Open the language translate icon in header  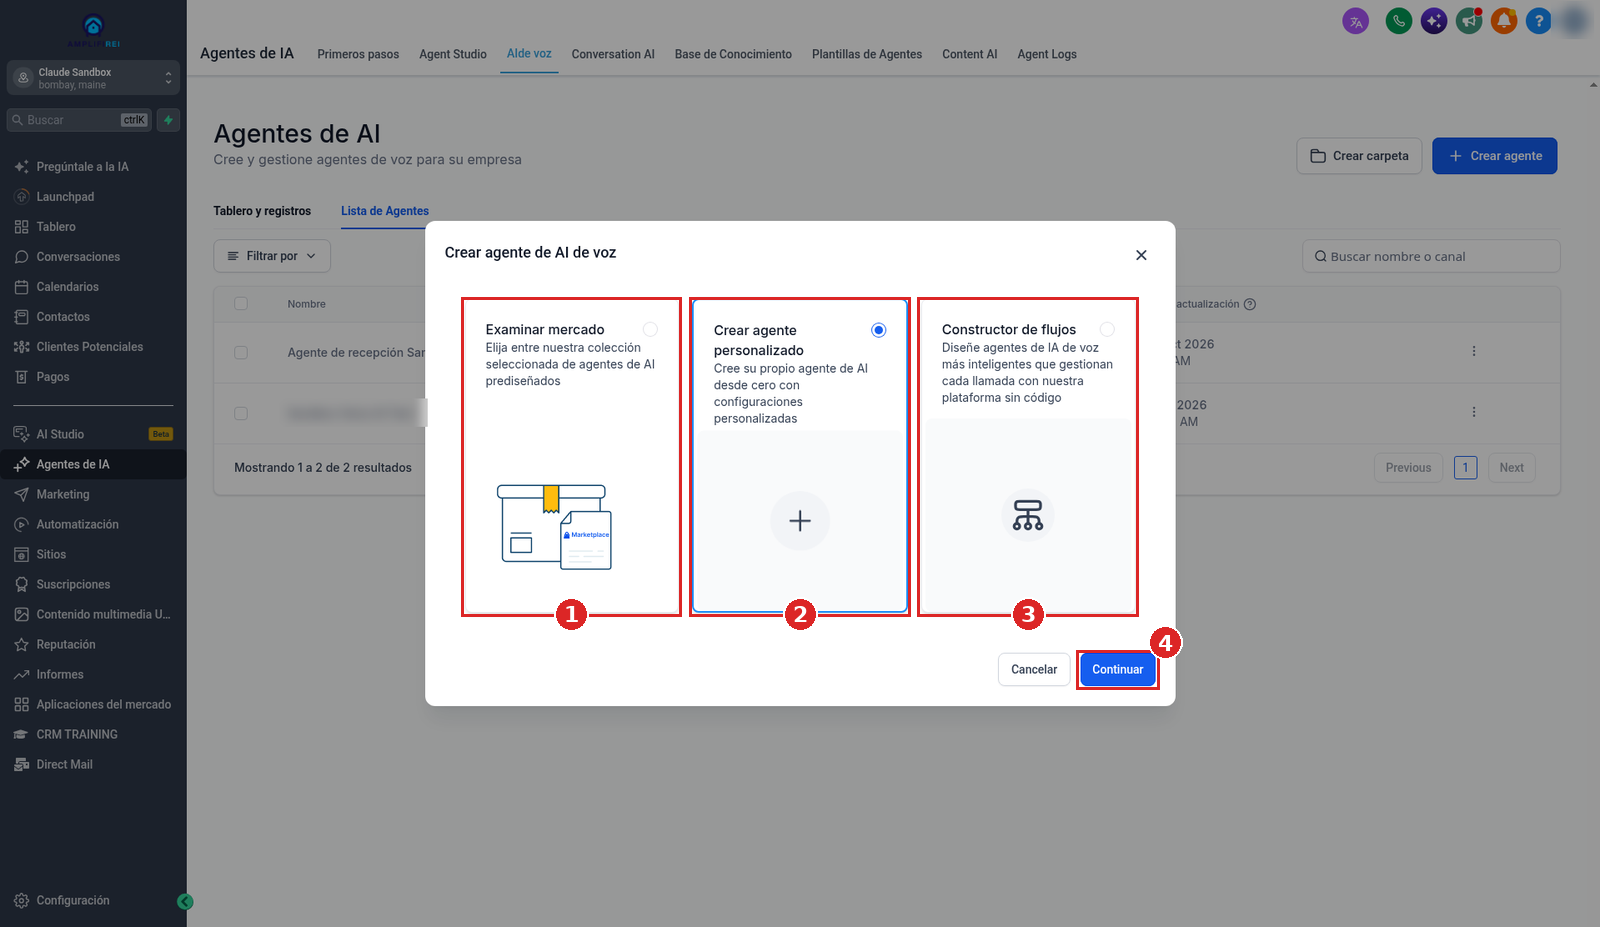[1355, 21]
